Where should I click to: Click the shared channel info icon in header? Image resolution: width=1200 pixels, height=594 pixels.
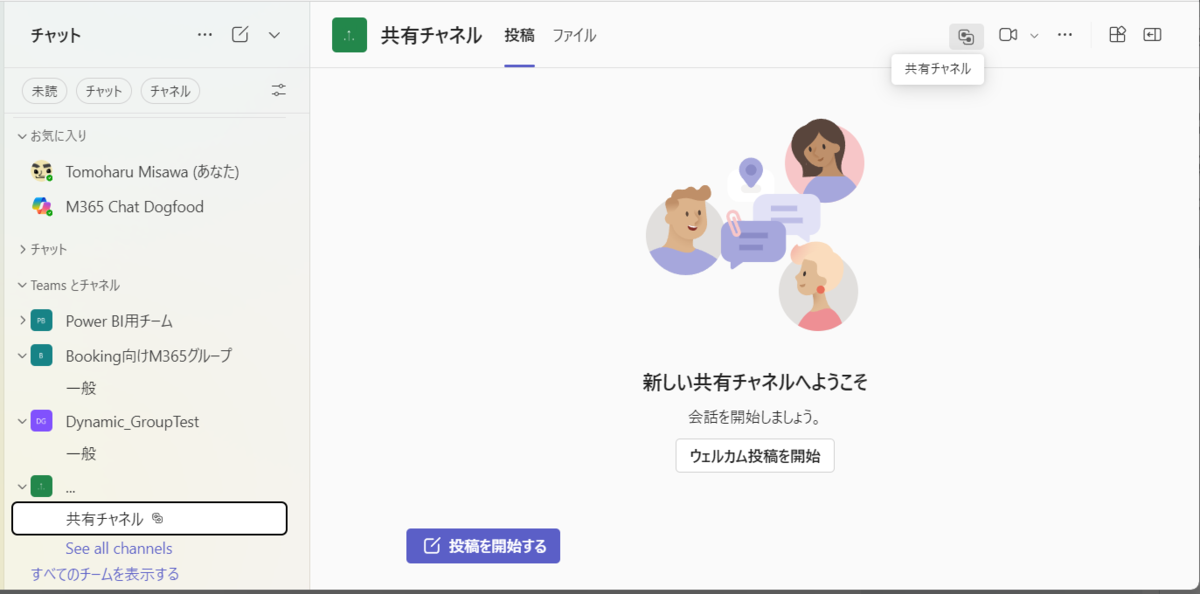966,36
